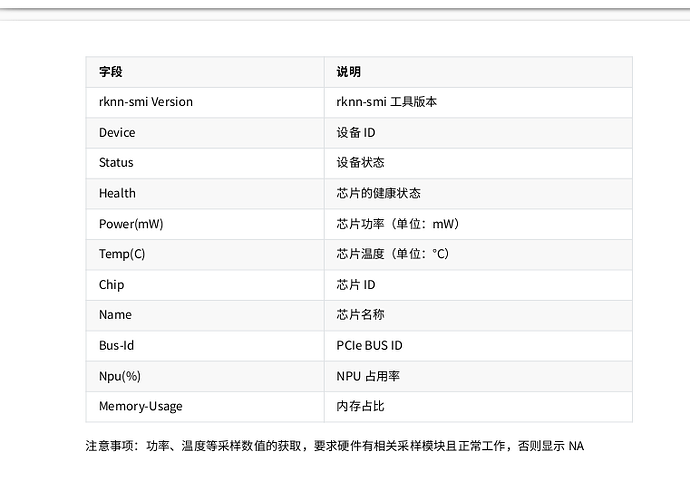The height and width of the screenshot is (481, 690).
Task: Click the Name field cell
Action: [x=205, y=315]
